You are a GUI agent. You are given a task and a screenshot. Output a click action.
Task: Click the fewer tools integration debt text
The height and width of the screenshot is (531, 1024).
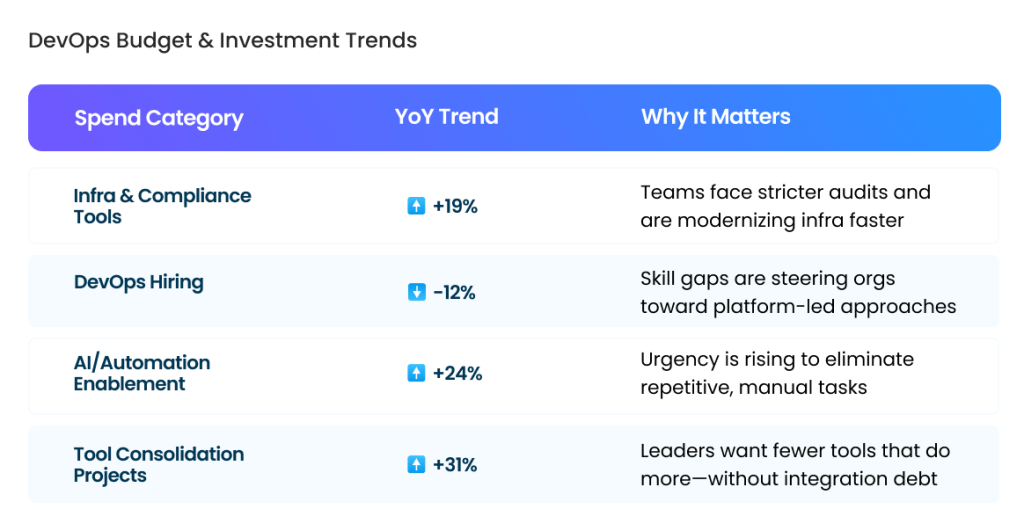click(x=794, y=464)
